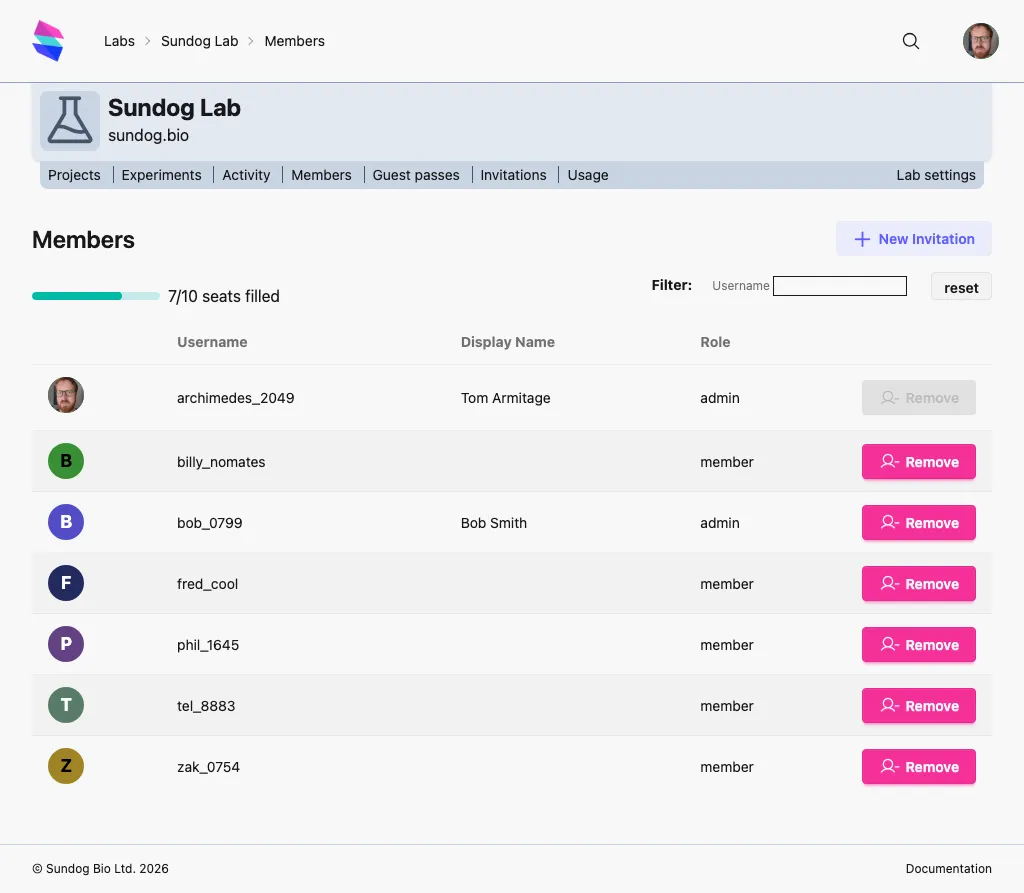
Task: Select username zak_0754
Action: [x=208, y=766]
